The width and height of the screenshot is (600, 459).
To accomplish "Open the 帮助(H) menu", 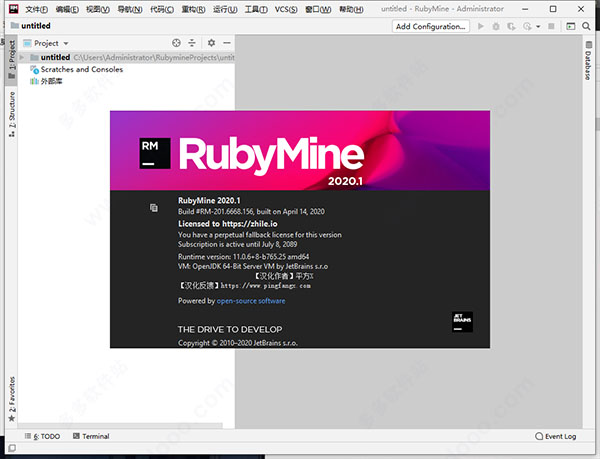I will 351,9.
